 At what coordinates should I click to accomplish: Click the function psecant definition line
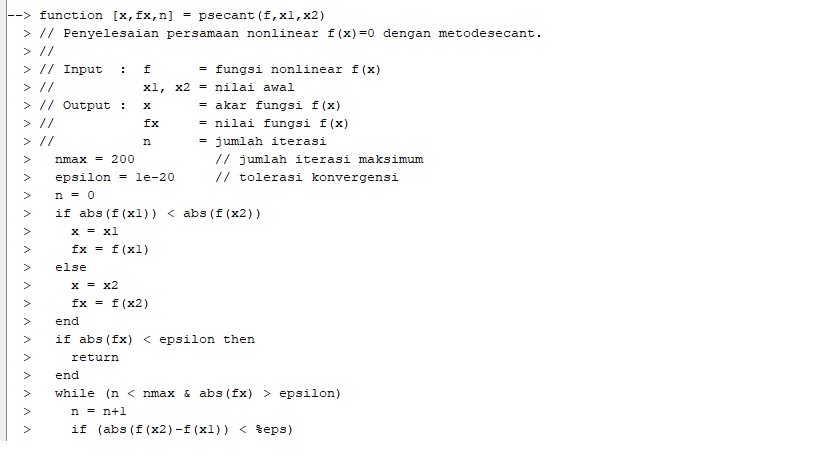click(182, 15)
